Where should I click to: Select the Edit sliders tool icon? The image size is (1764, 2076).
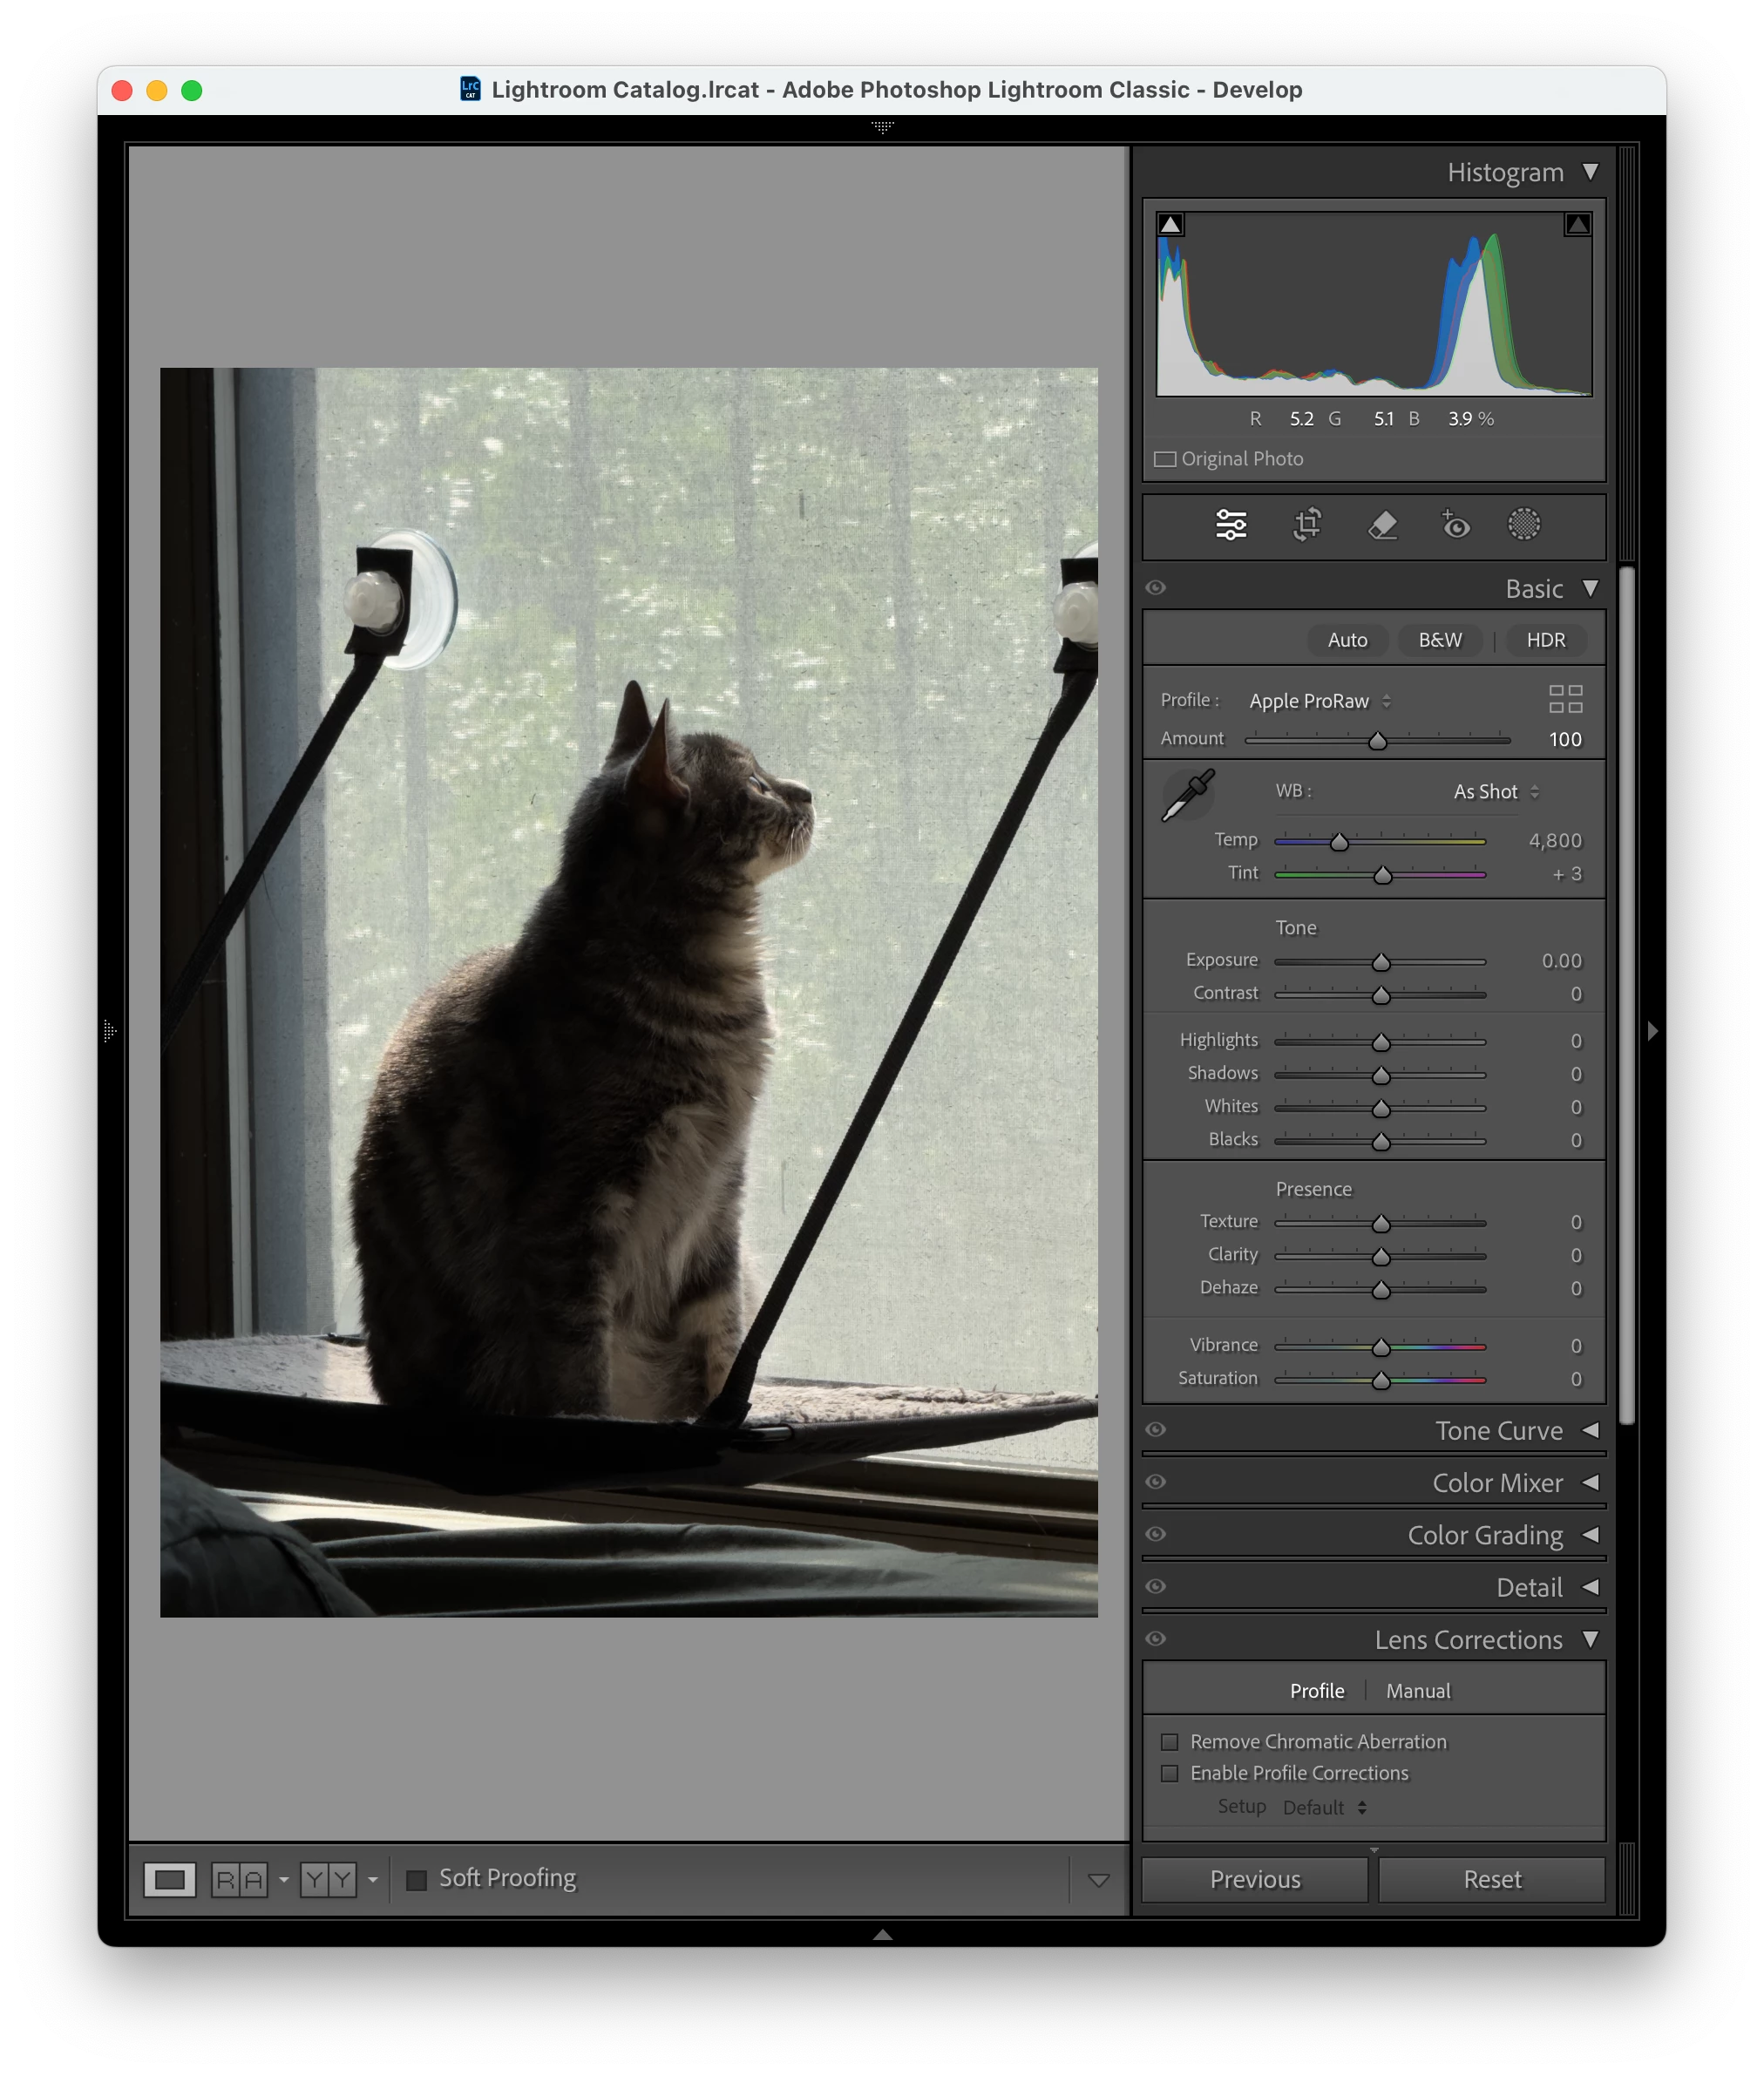coord(1231,524)
